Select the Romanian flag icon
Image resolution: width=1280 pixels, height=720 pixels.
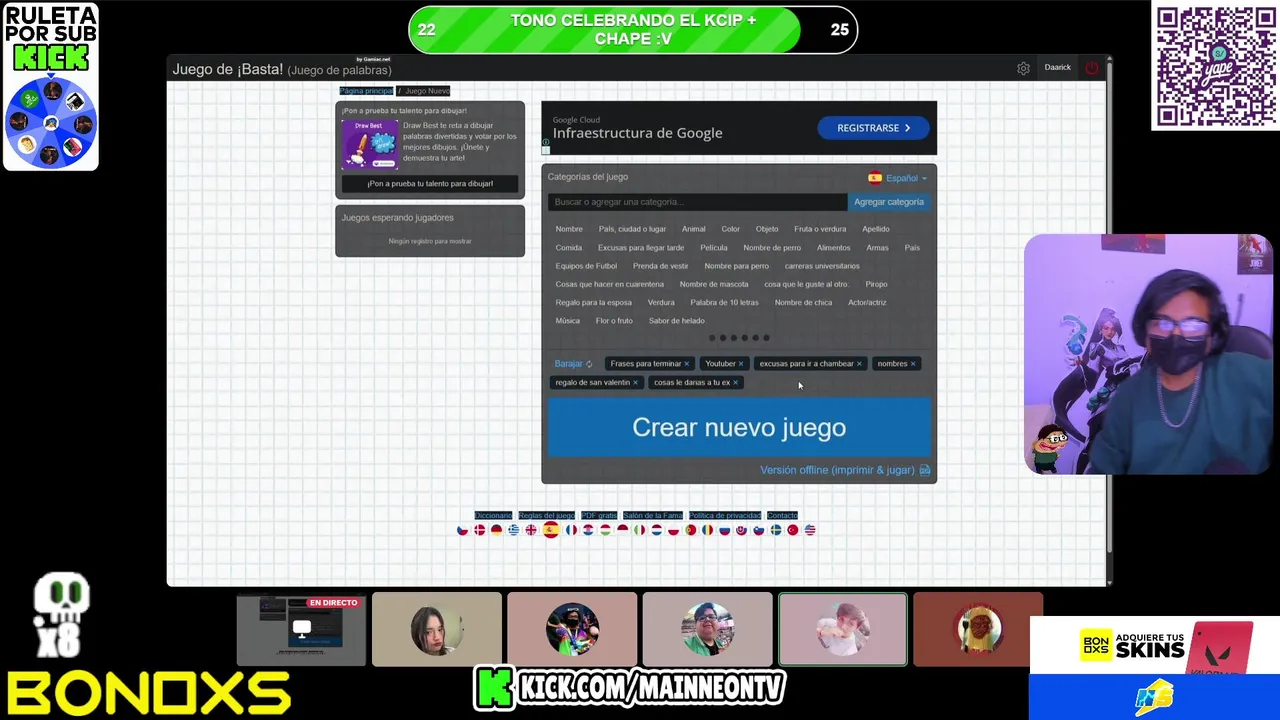[708, 530]
